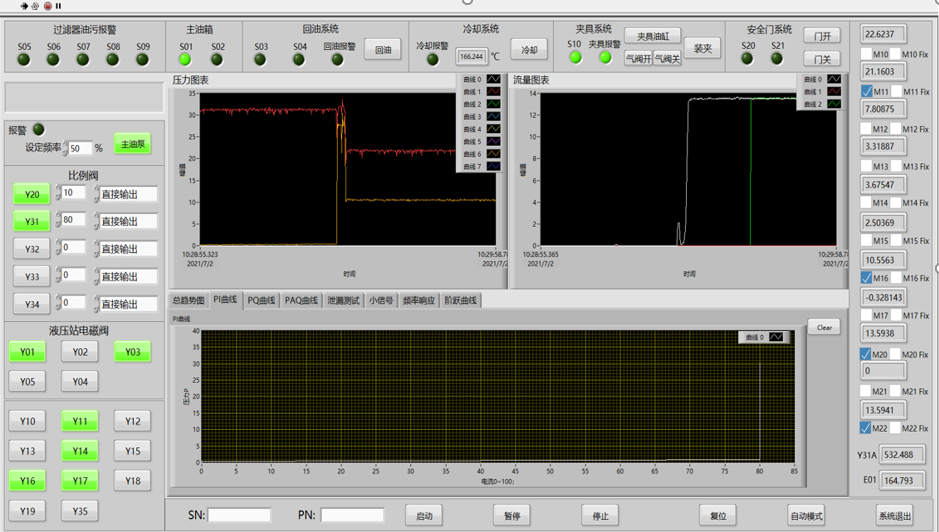The width and height of the screenshot is (939, 532).
Task: Click the Y32 value stepper arrows
Action: (59, 247)
